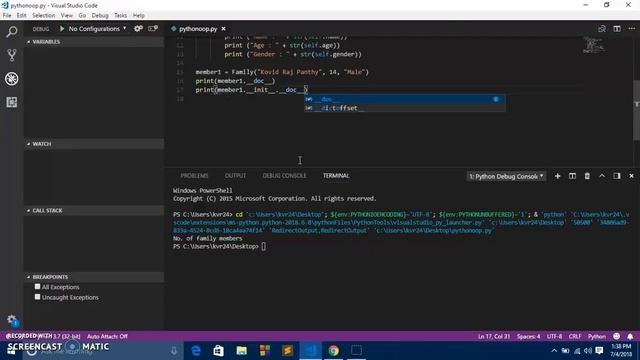Close the terminal panel
The image size is (640, 360).
(631, 176)
